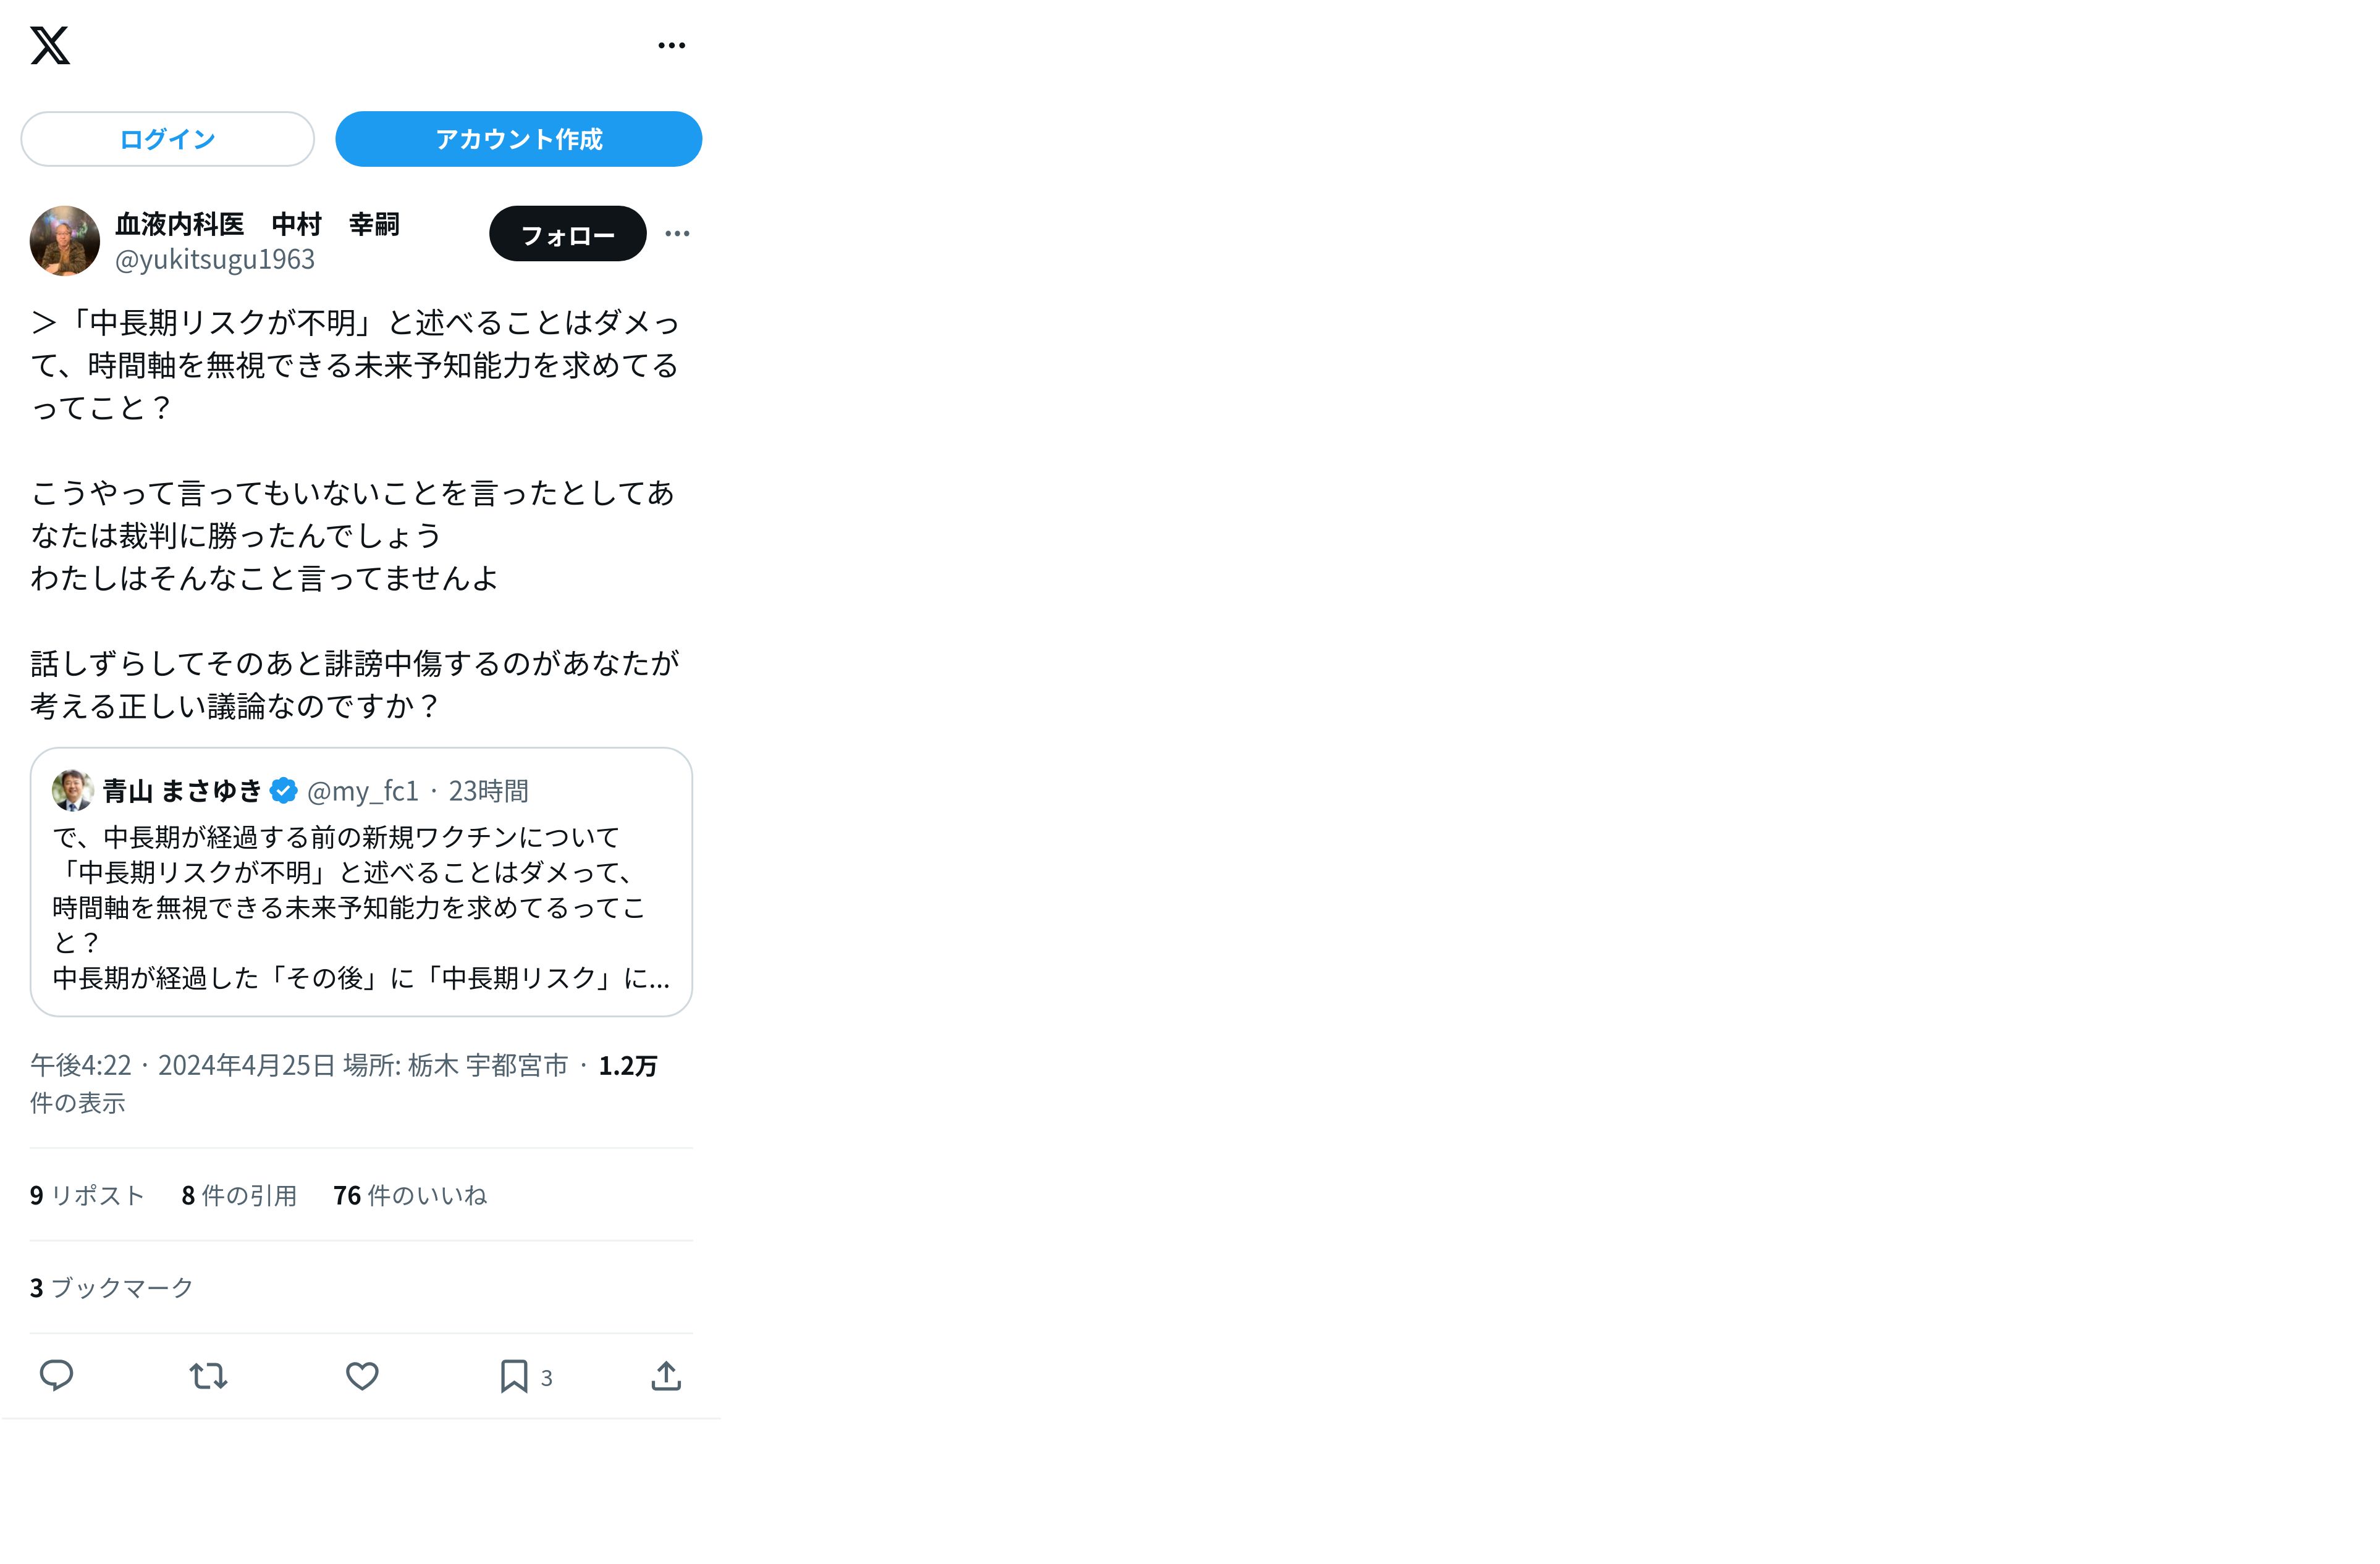Open the quoted tweet by 青山 まさゆき
2380x1564 pixels.
(361, 882)
